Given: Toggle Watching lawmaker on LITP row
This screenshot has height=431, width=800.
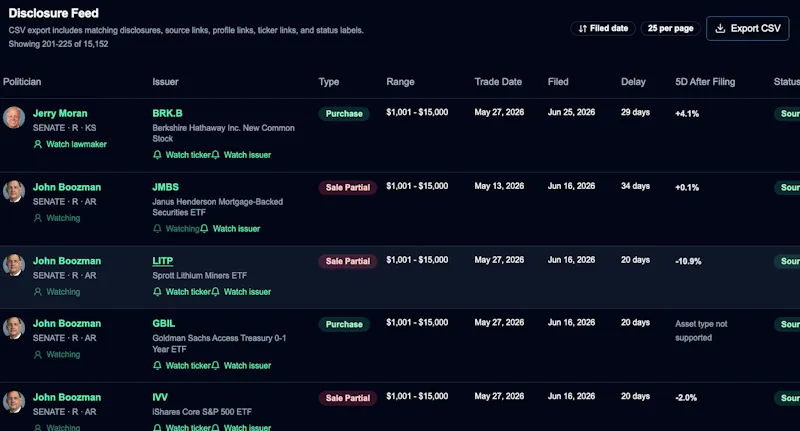Looking at the screenshot, I should tap(57, 292).
